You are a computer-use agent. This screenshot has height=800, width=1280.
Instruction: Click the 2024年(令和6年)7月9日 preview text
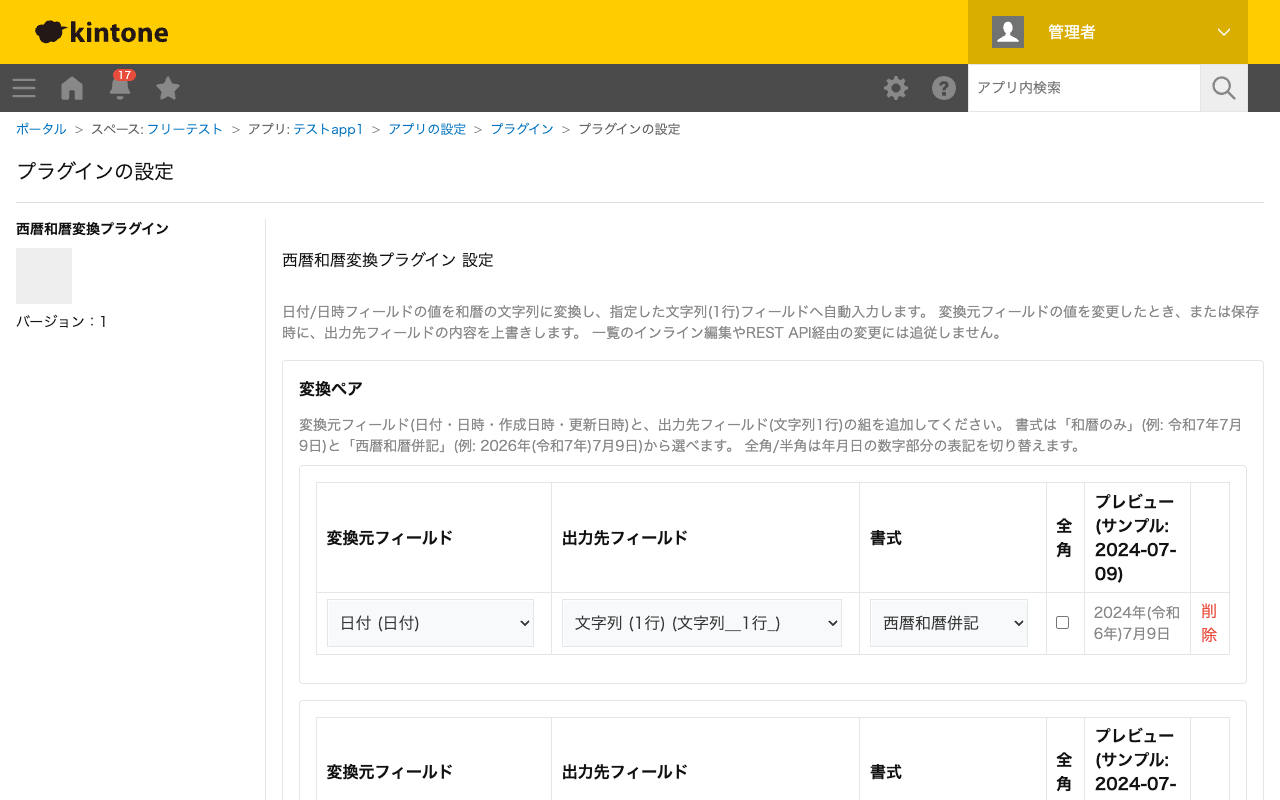(1137, 623)
